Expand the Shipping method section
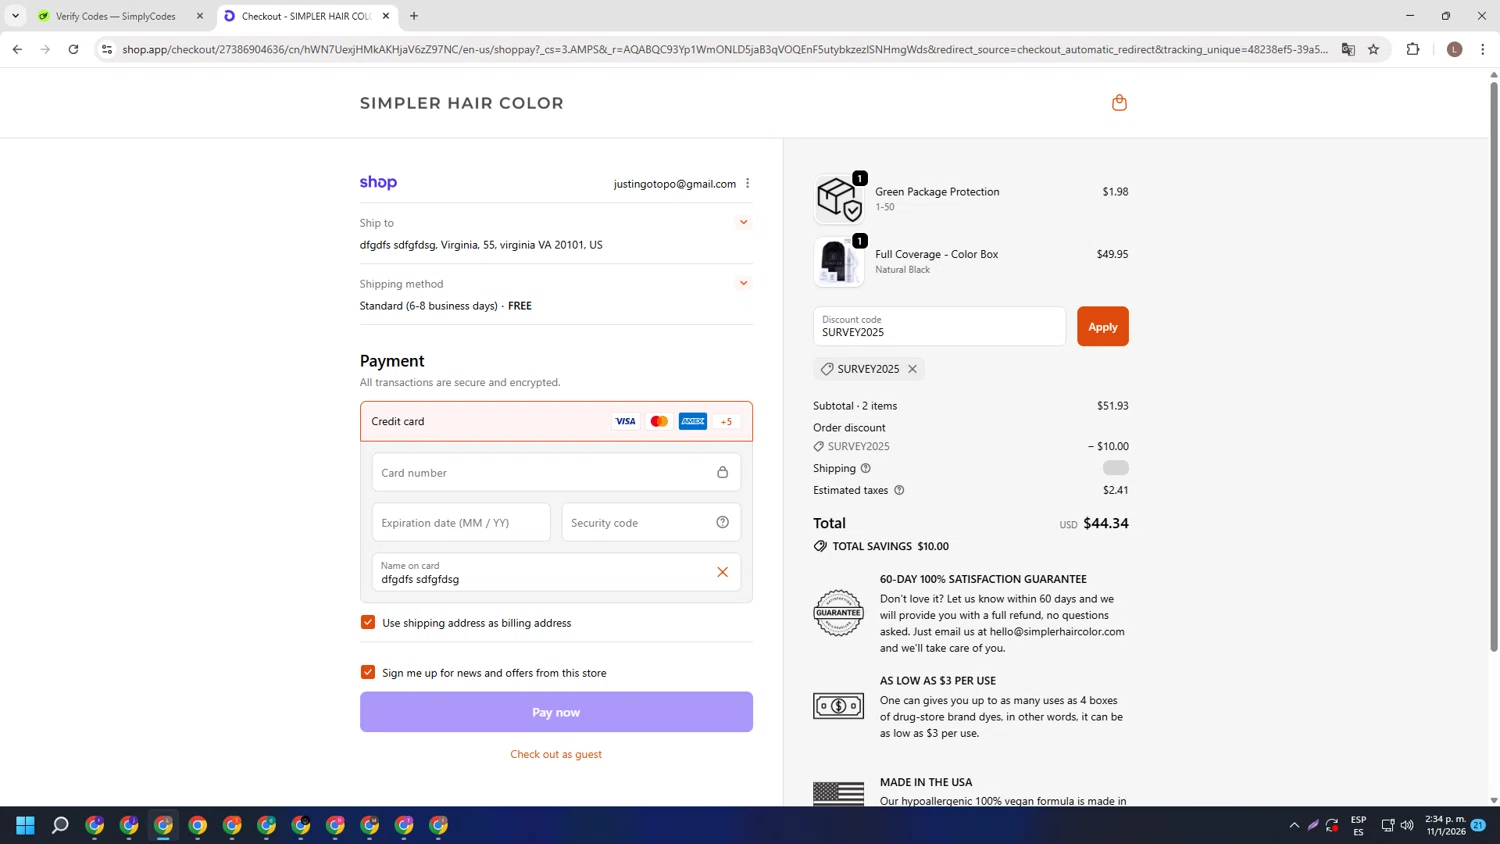This screenshot has height=844, width=1500. pos(743,283)
